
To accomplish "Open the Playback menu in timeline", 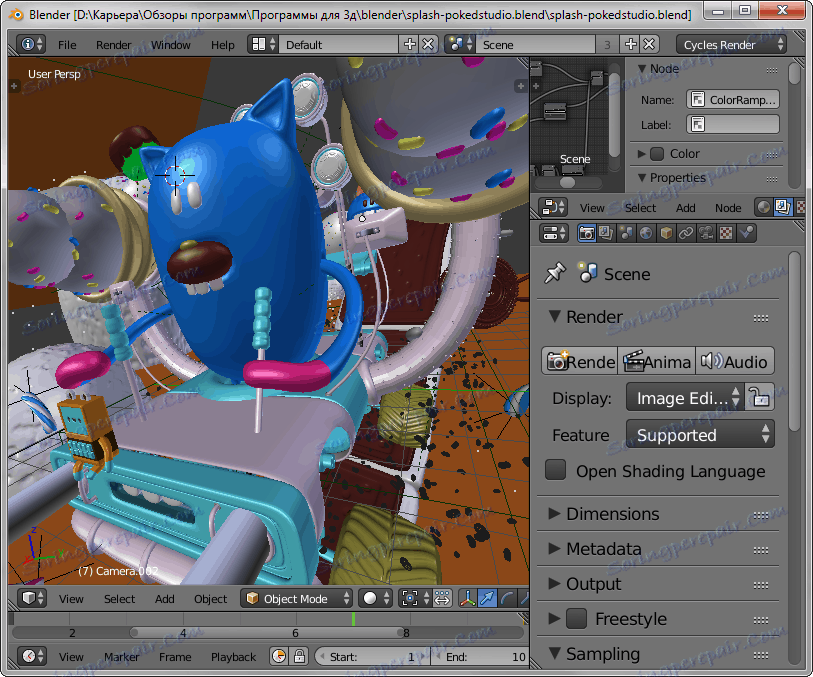I will click(x=233, y=657).
